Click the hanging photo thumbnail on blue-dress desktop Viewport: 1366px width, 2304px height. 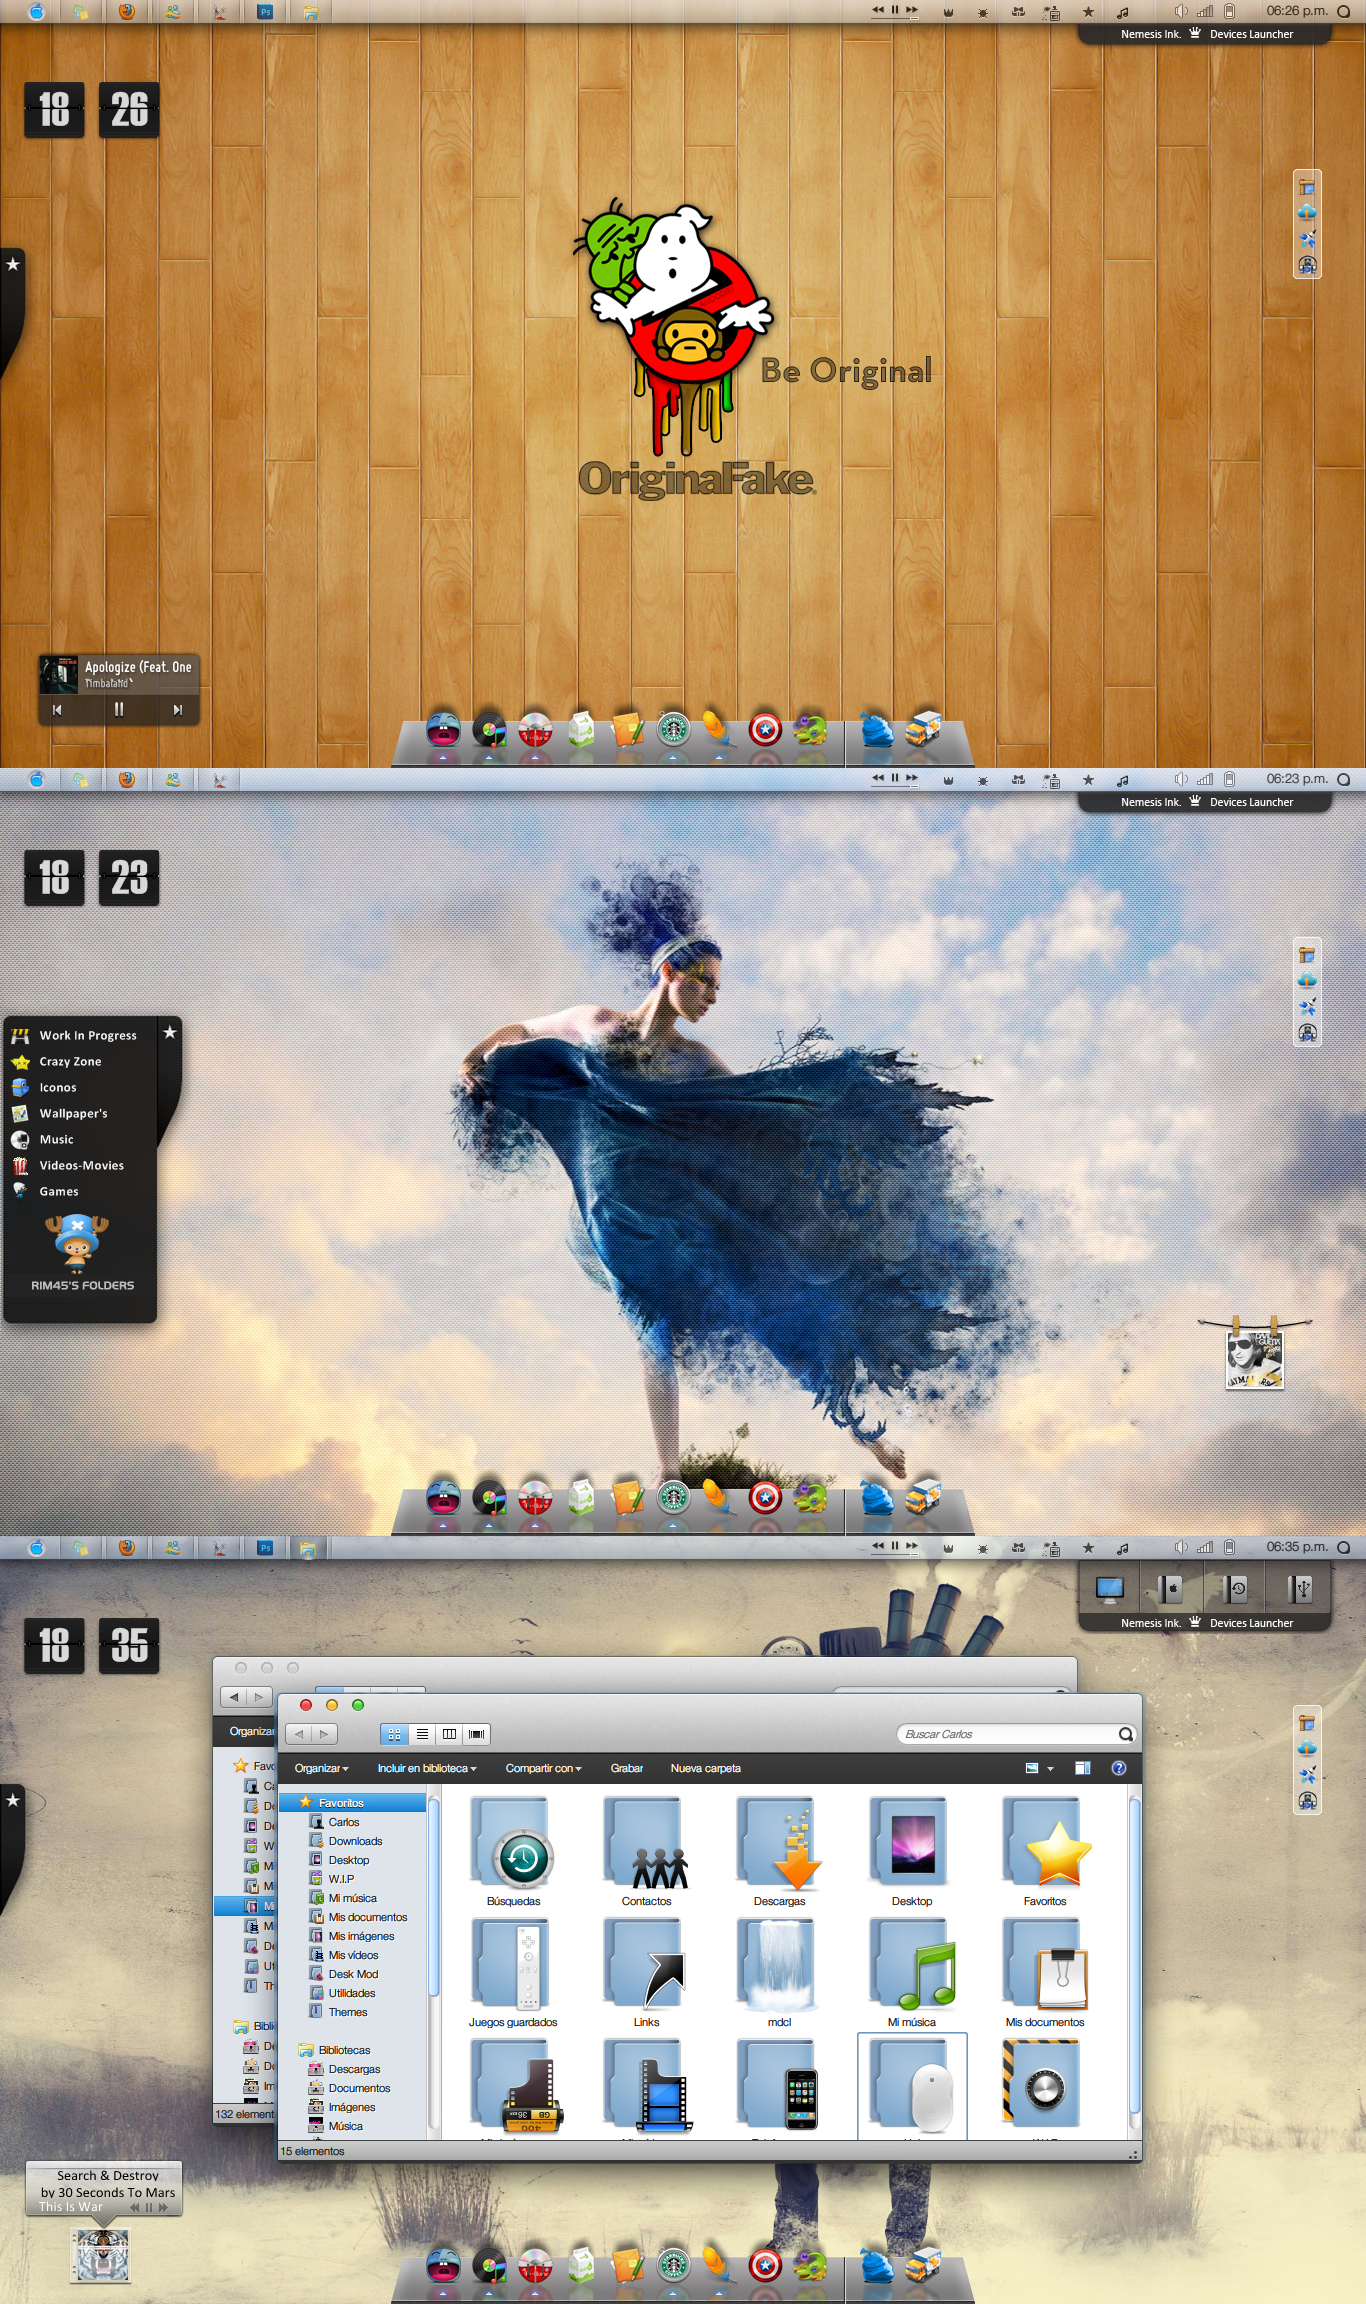pyautogui.click(x=1254, y=1359)
